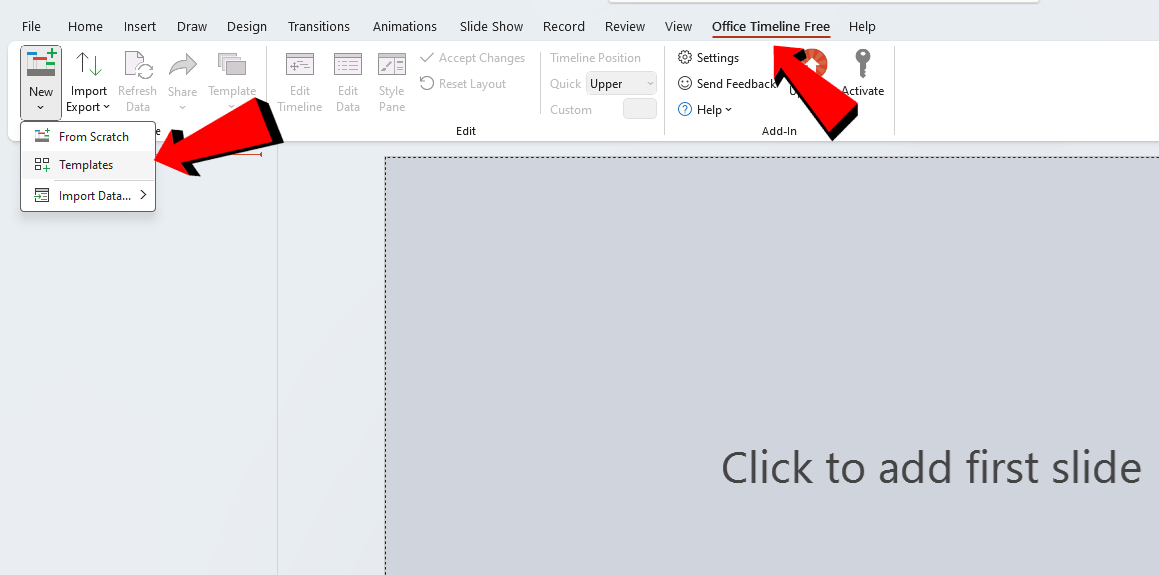
Task: Switch to the Home tab
Action: point(85,27)
